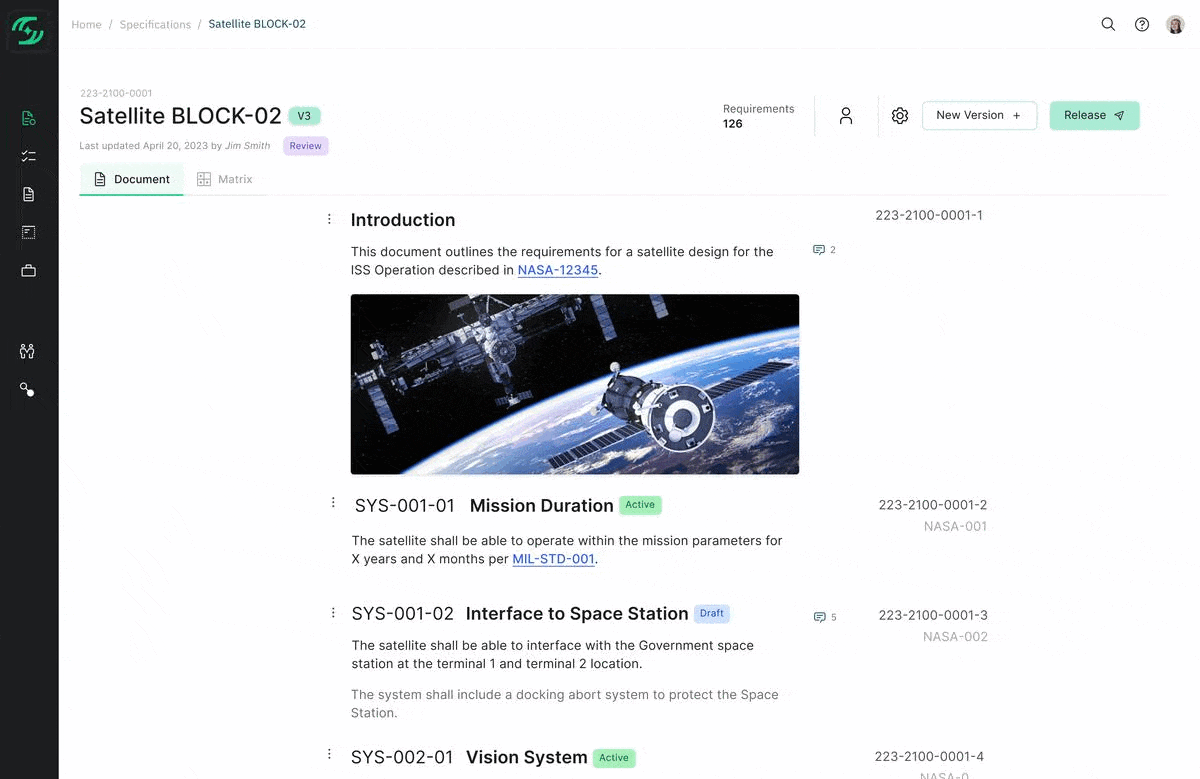Open the people/team icon in sidebar
This screenshot has width=1200, height=779.
tap(27, 351)
